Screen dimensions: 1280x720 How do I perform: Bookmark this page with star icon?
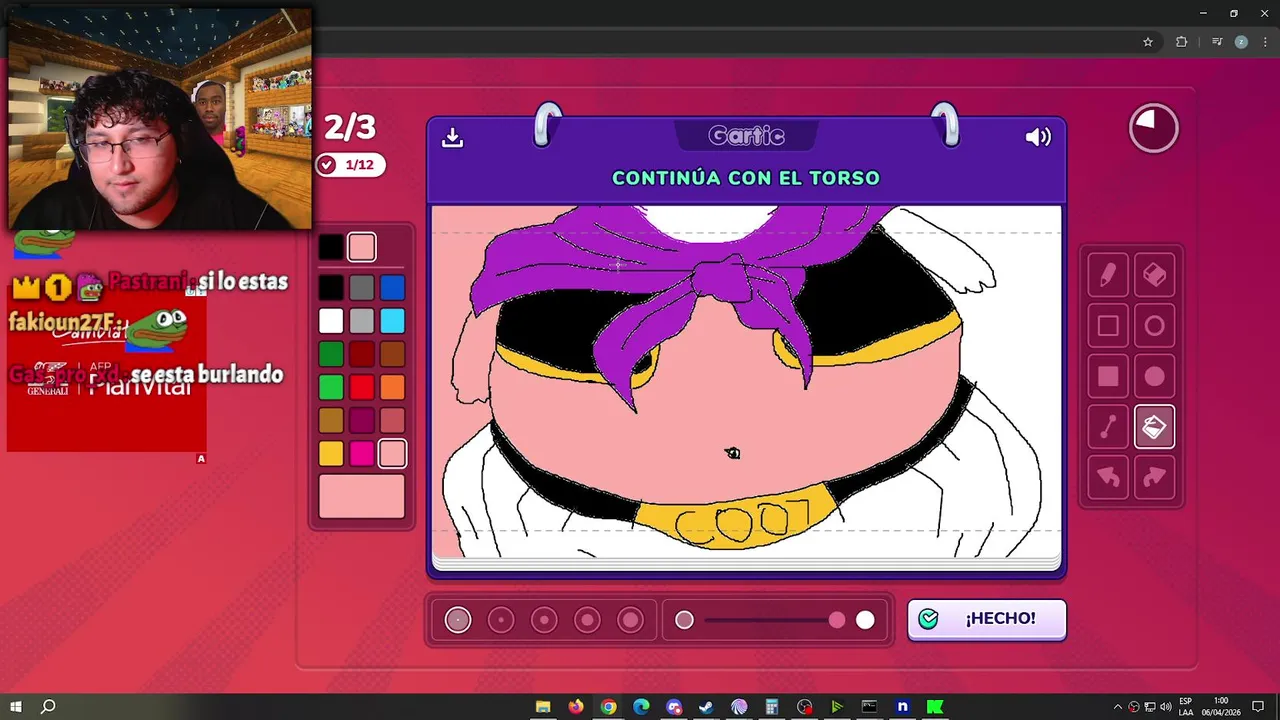[1148, 42]
